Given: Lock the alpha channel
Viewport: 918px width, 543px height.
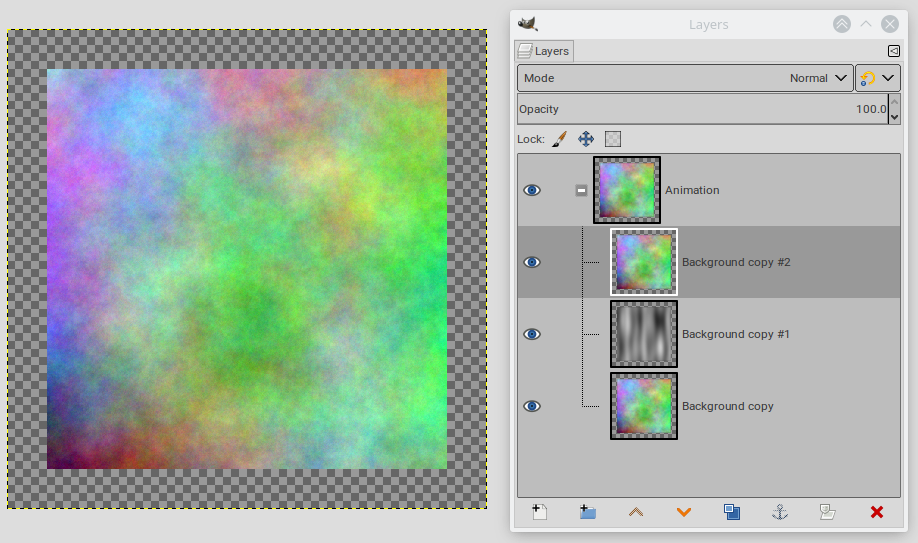Looking at the screenshot, I should [613, 139].
